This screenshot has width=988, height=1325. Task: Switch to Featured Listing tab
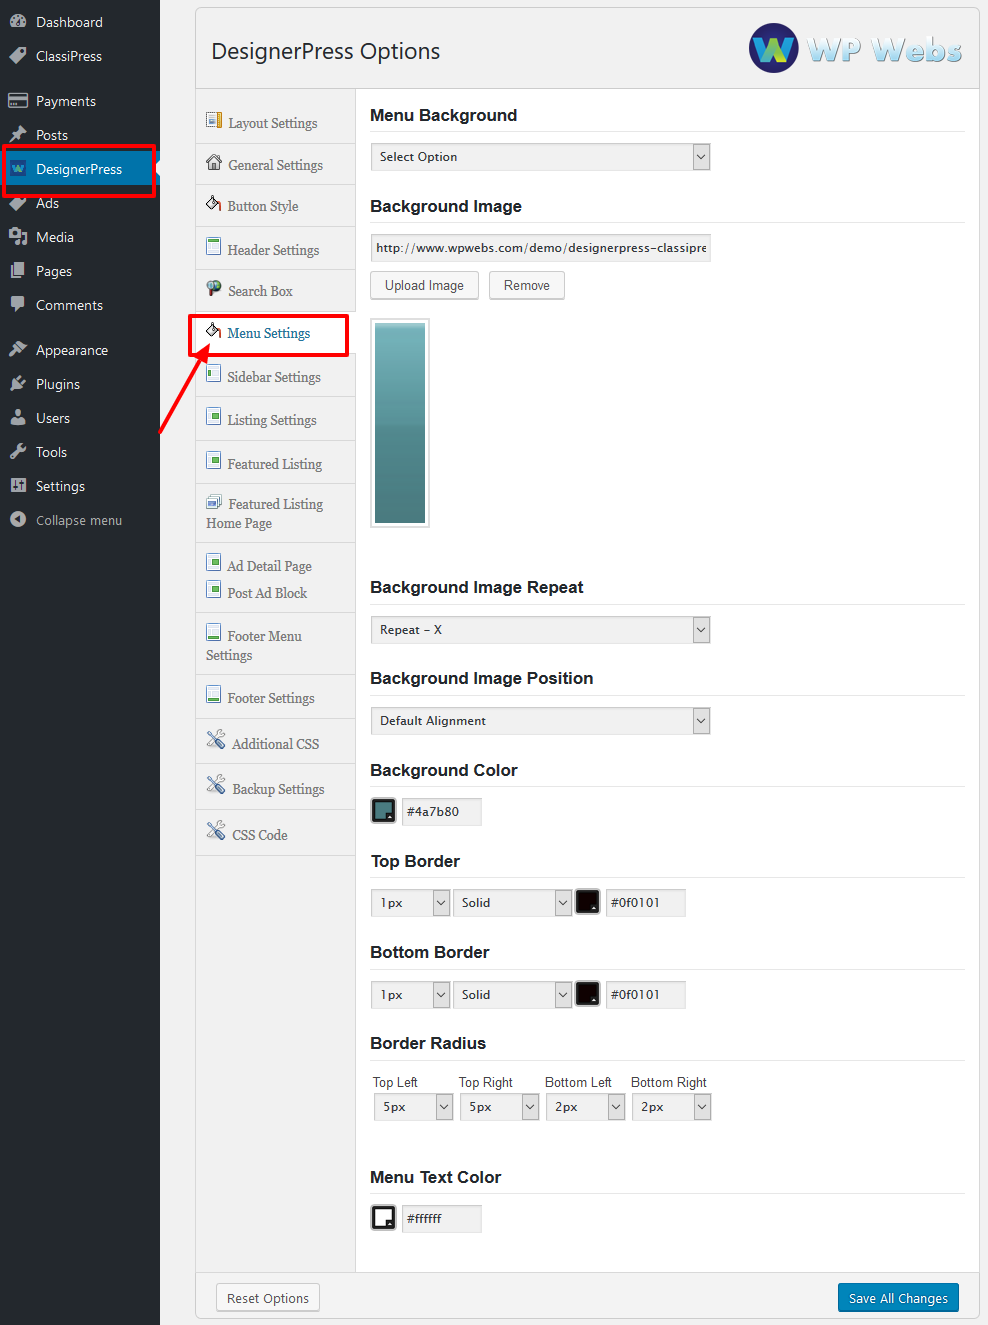[x=276, y=463]
